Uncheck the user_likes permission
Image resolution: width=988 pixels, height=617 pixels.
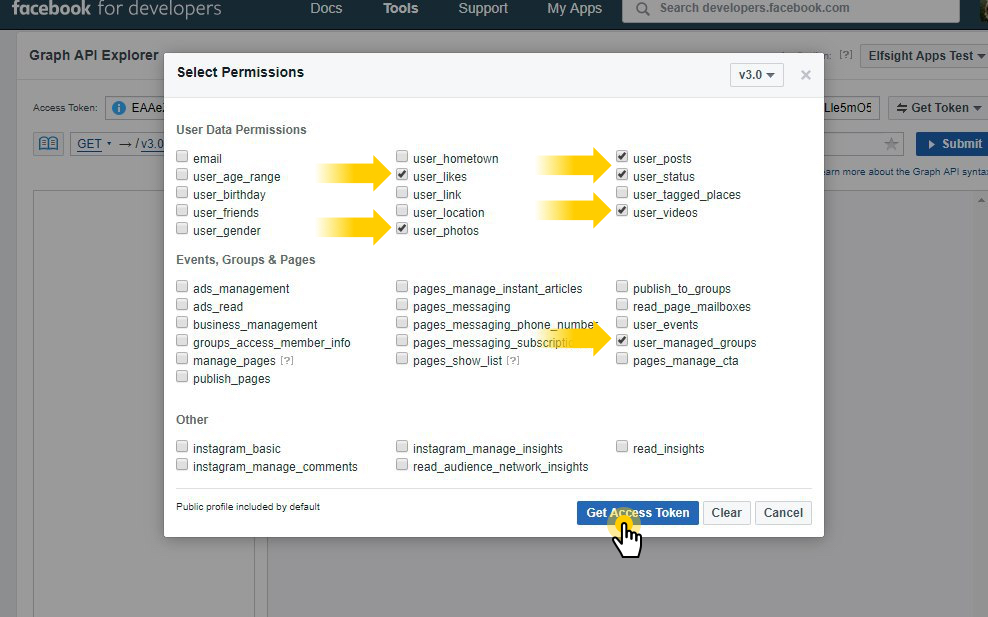tap(402, 175)
